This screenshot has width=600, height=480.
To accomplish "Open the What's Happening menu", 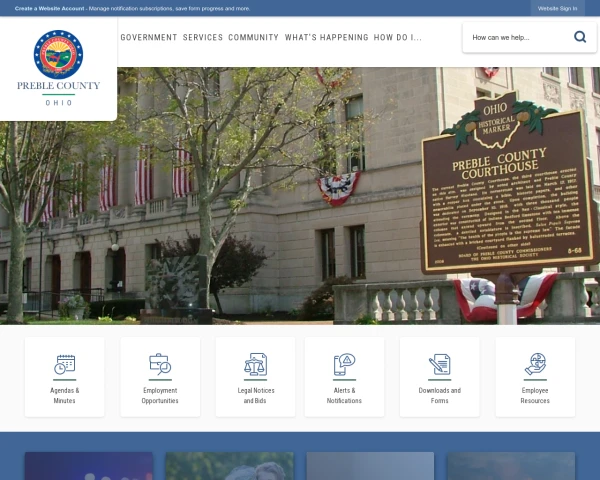I will pos(326,38).
